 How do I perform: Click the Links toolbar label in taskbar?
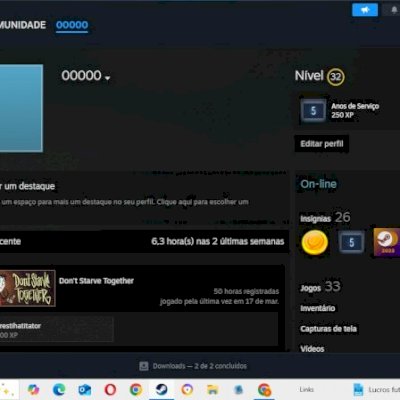point(306,389)
